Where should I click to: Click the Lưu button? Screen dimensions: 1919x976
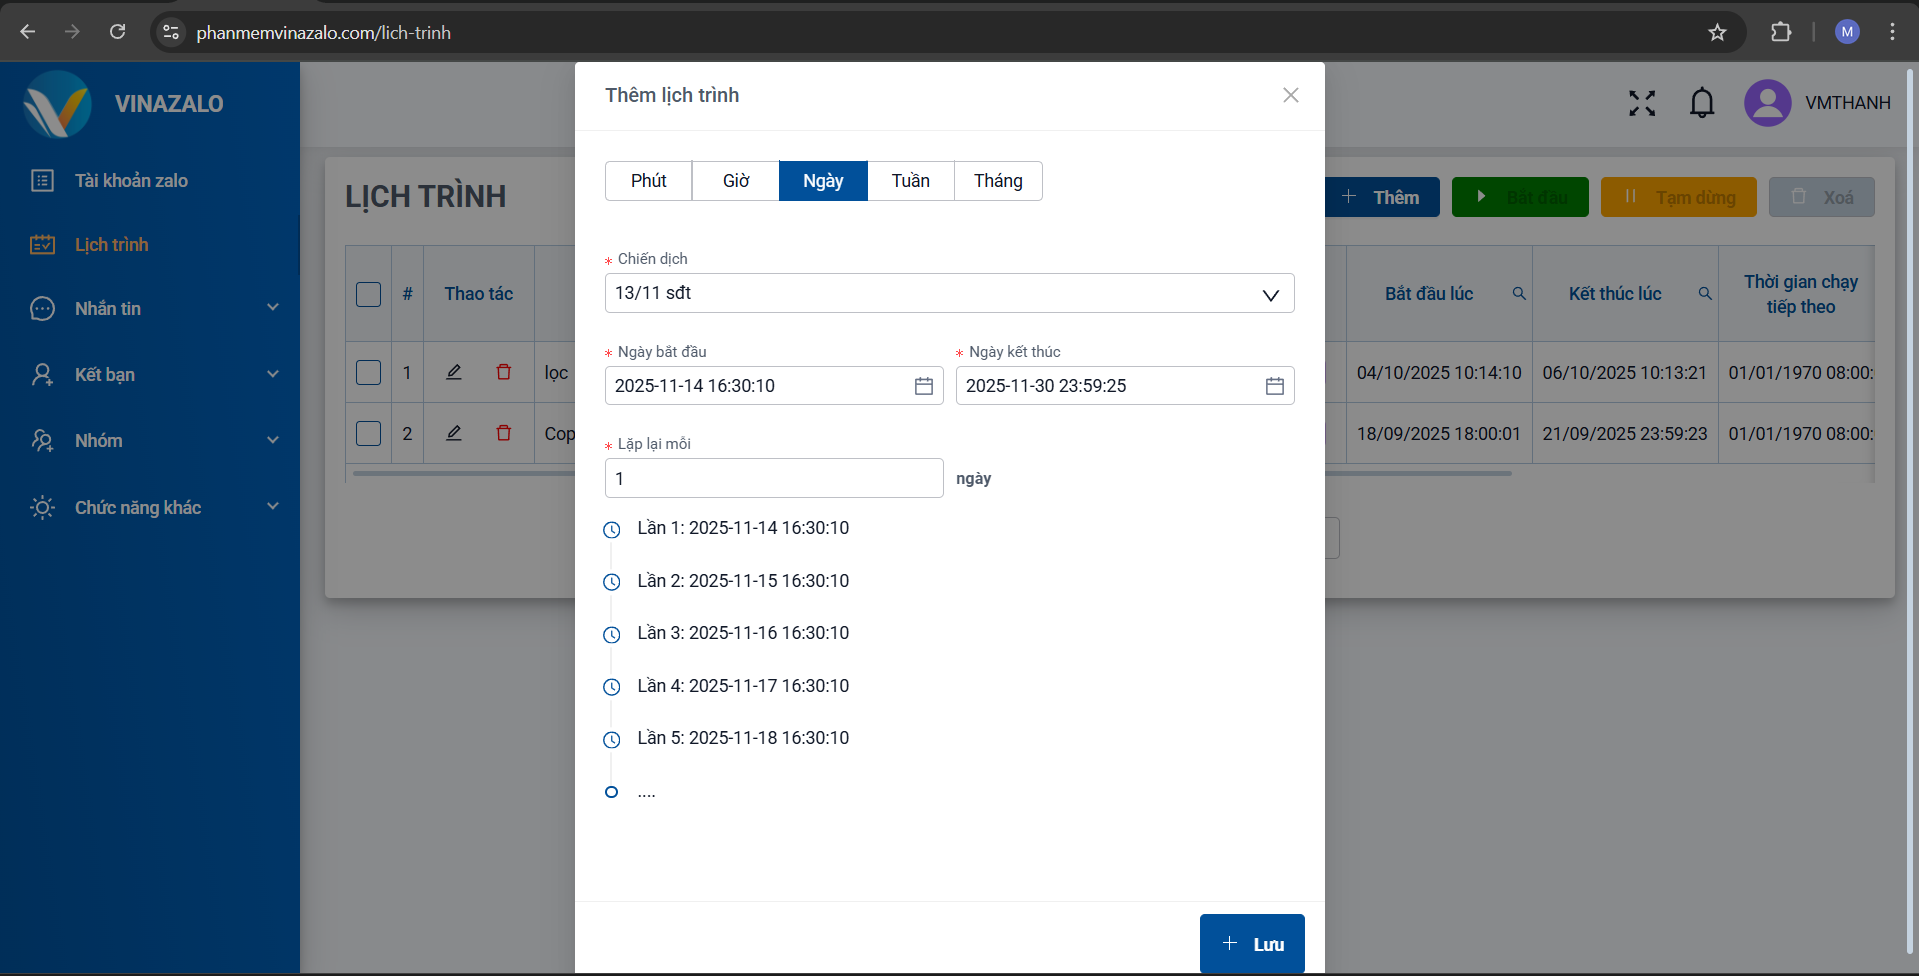(x=1252, y=944)
